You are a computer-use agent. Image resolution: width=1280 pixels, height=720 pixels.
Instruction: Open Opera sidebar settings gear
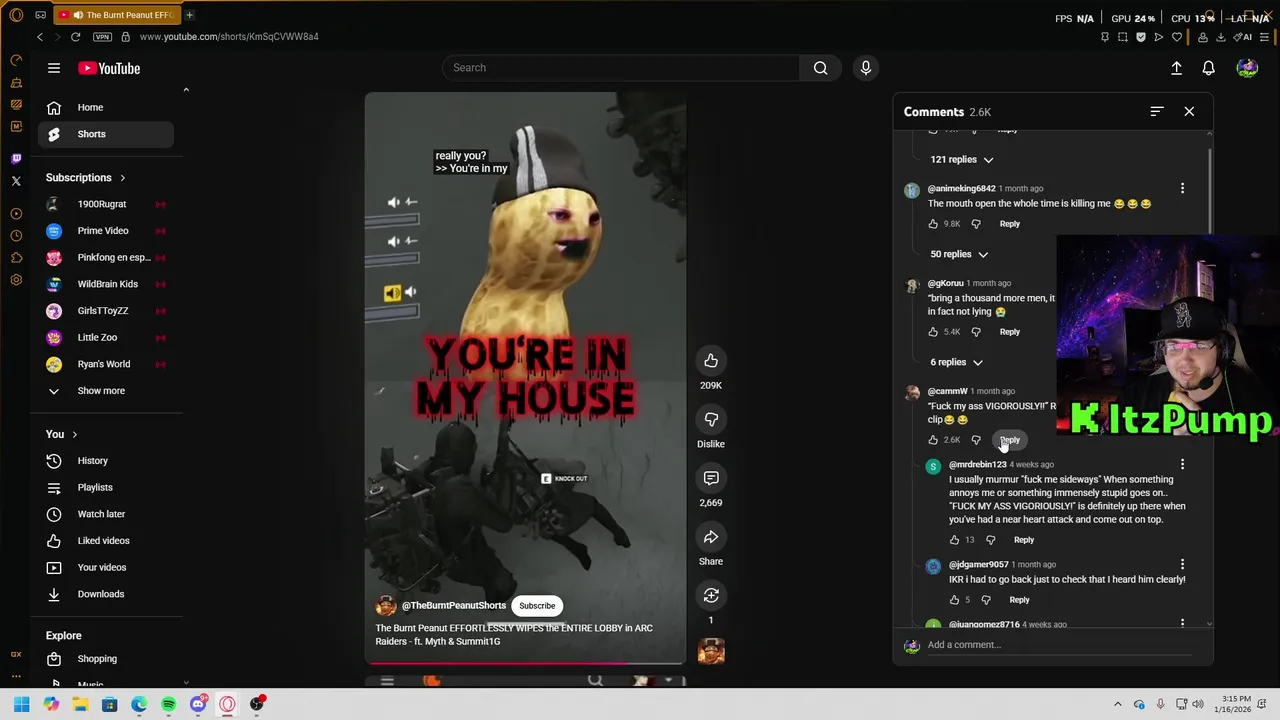pyautogui.click(x=16, y=280)
